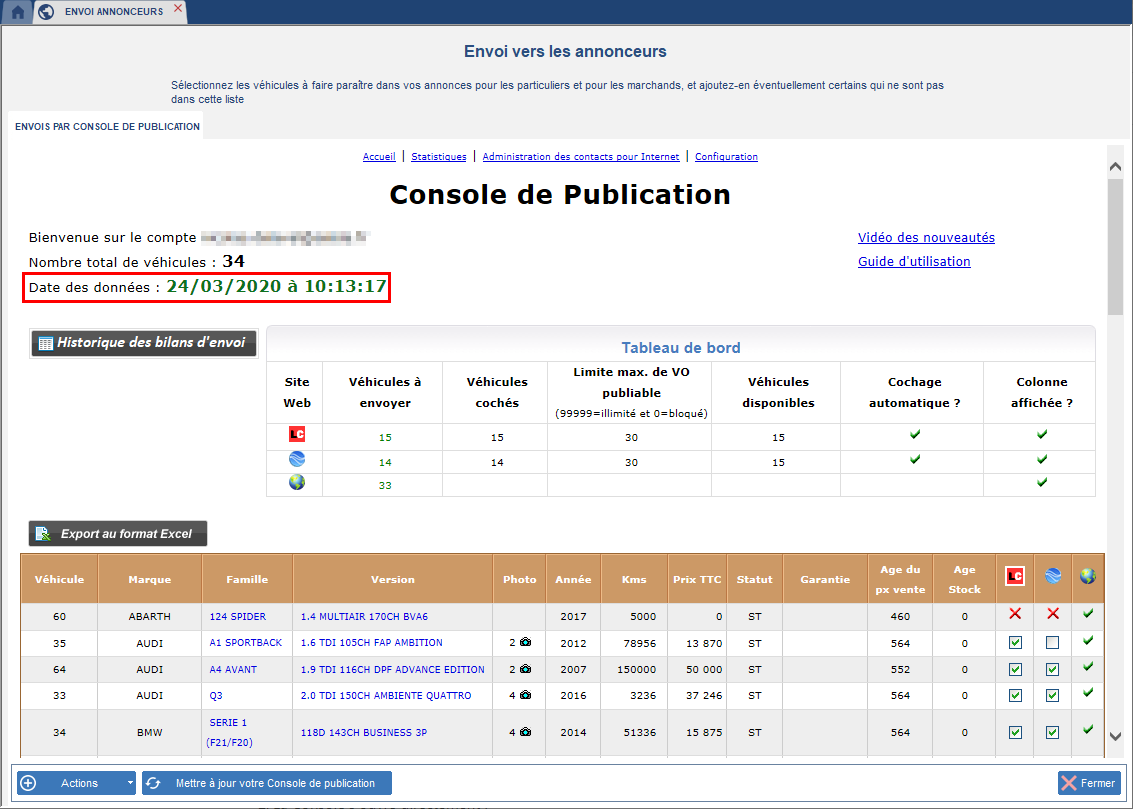Click the earth globe site icon in Tableau de bord

[x=296, y=483]
